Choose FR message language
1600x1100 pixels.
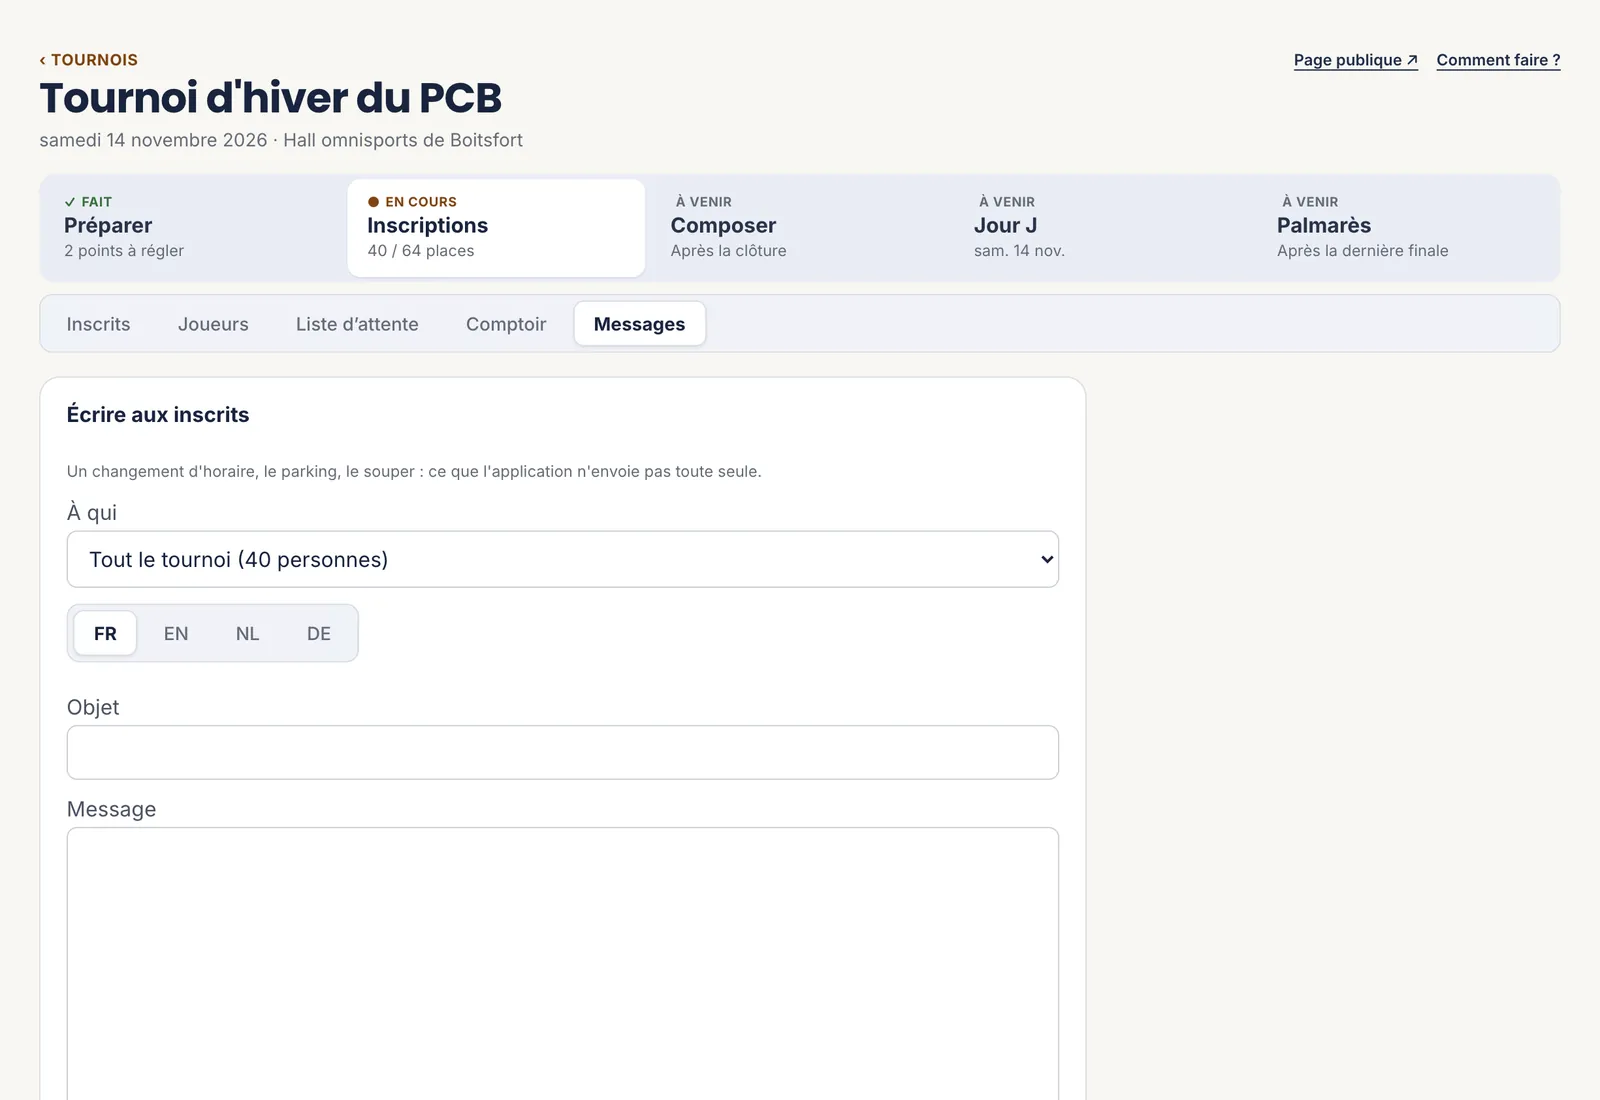click(x=105, y=633)
